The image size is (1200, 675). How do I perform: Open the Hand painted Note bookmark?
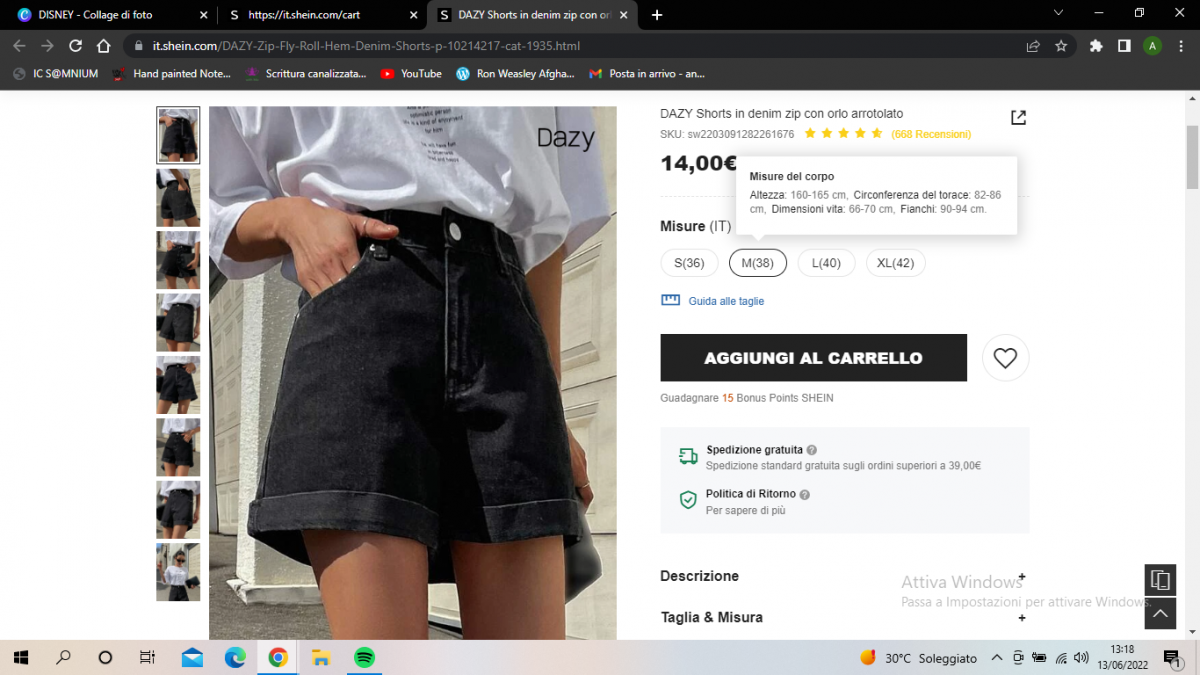coord(172,73)
